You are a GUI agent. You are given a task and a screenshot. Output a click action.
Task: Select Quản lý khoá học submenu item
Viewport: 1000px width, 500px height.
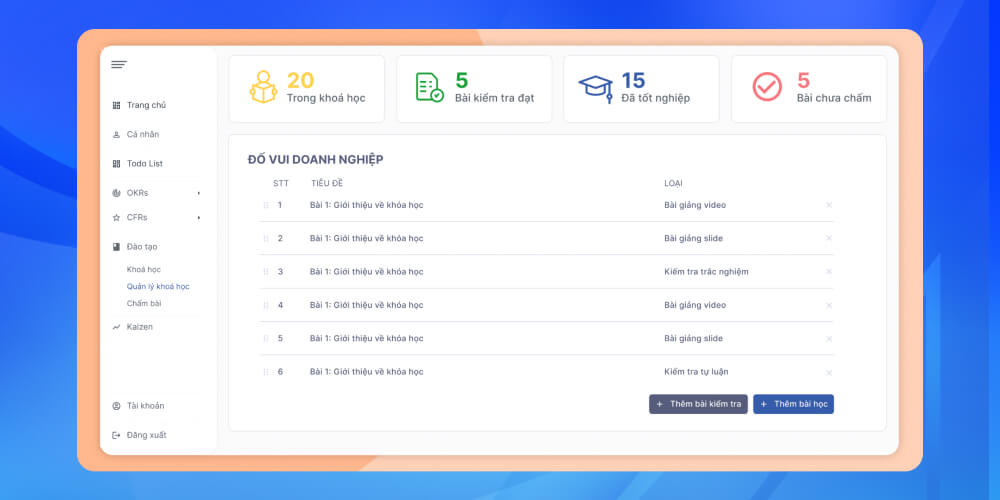pos(158,287)
